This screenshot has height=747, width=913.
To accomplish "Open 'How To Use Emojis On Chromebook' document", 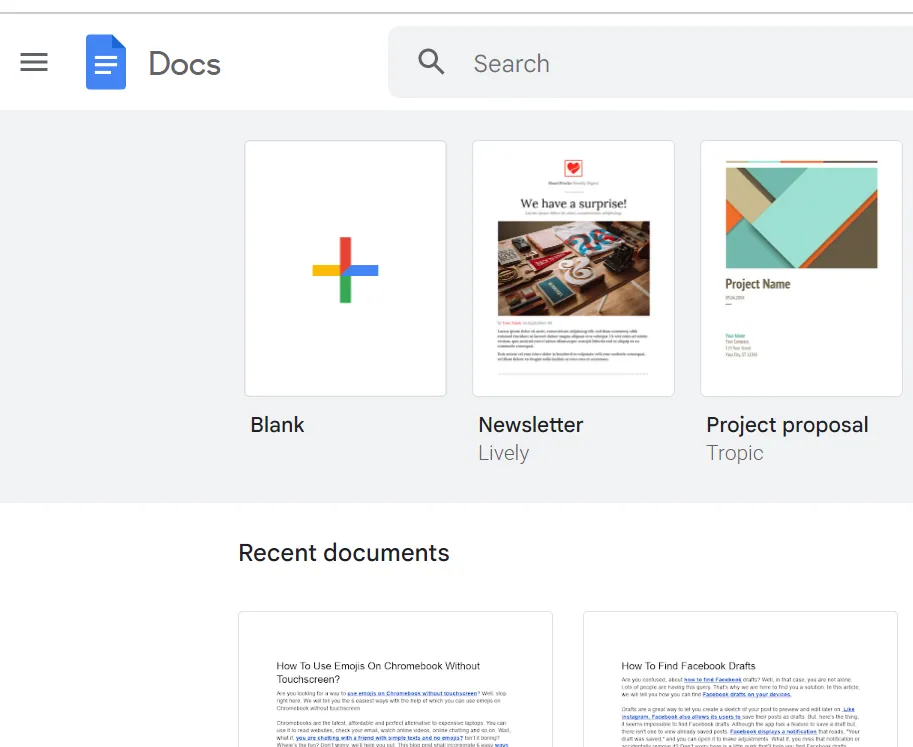I will (395, 679).
